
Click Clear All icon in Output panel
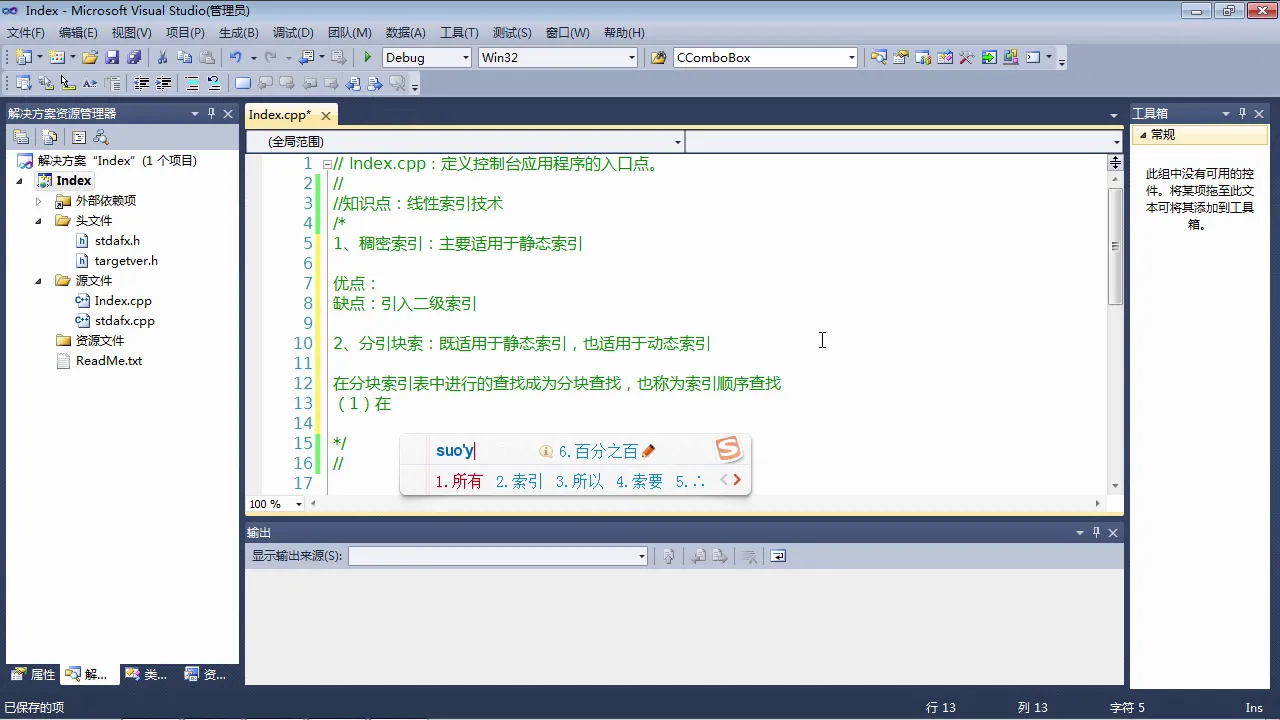750,556
